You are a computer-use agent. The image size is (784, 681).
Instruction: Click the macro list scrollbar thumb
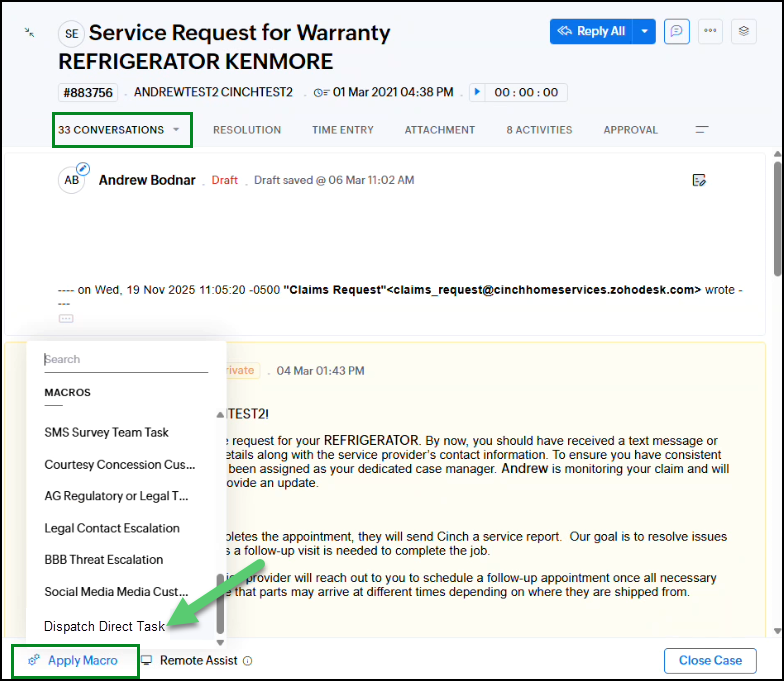(x=220, y=602)
